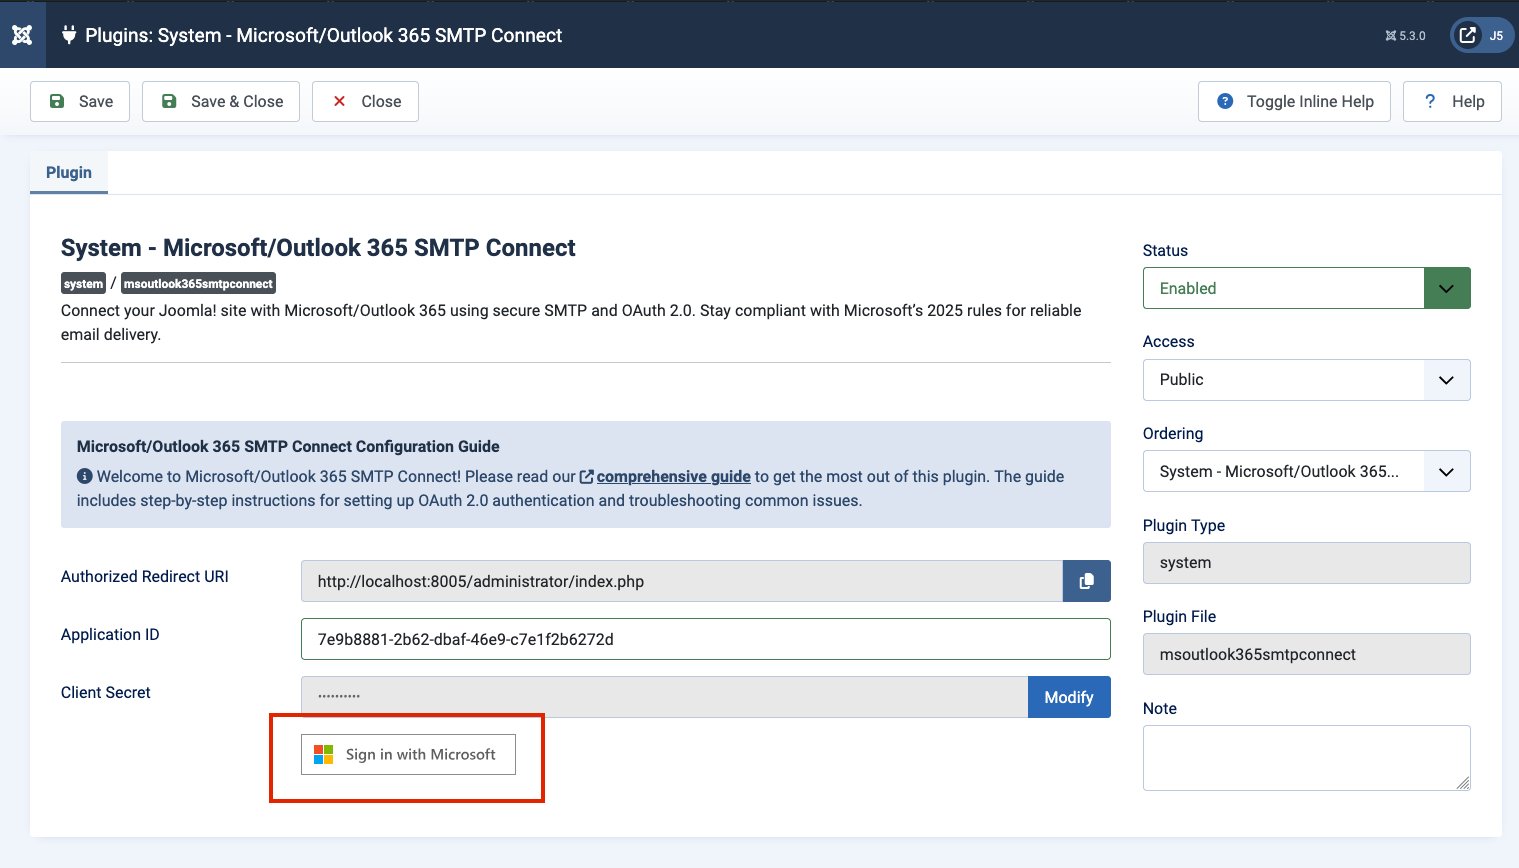The height and width of the screenshot is (868, 1519).
Task: Click the Application ID label
Action: pyautogui.click(x=110, y=634)
